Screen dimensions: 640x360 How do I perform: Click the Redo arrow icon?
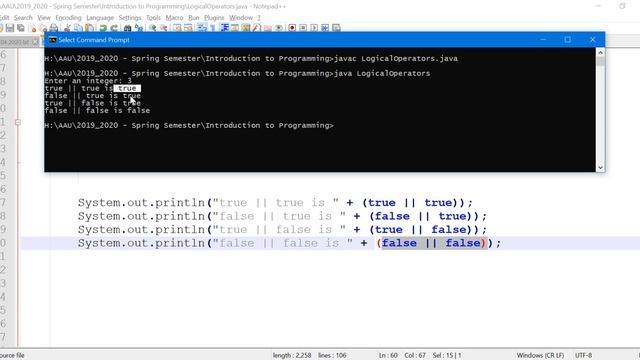coord(114,28)
